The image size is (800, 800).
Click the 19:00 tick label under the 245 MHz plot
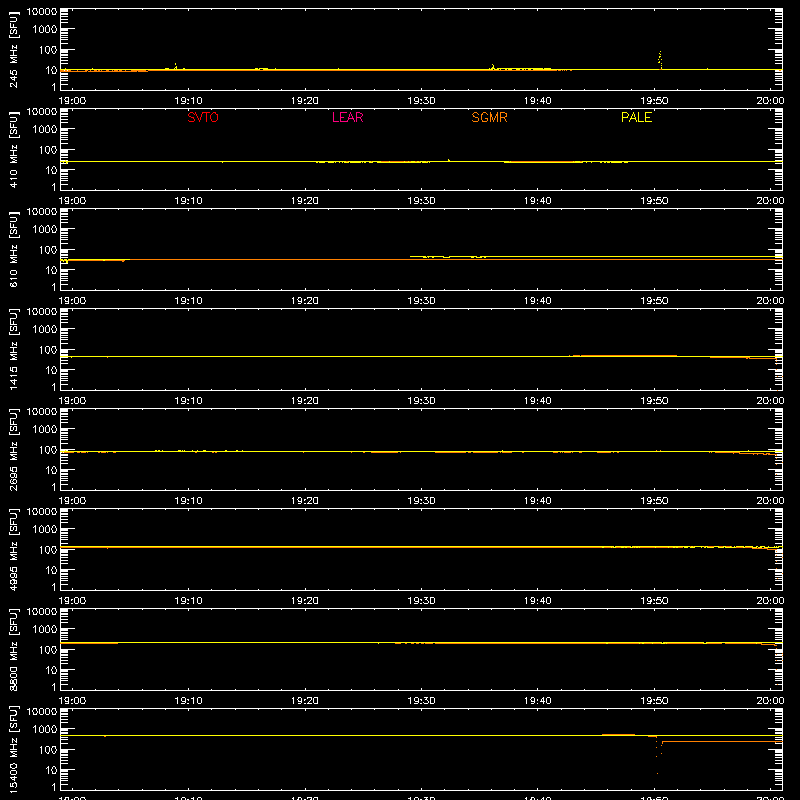72,101
